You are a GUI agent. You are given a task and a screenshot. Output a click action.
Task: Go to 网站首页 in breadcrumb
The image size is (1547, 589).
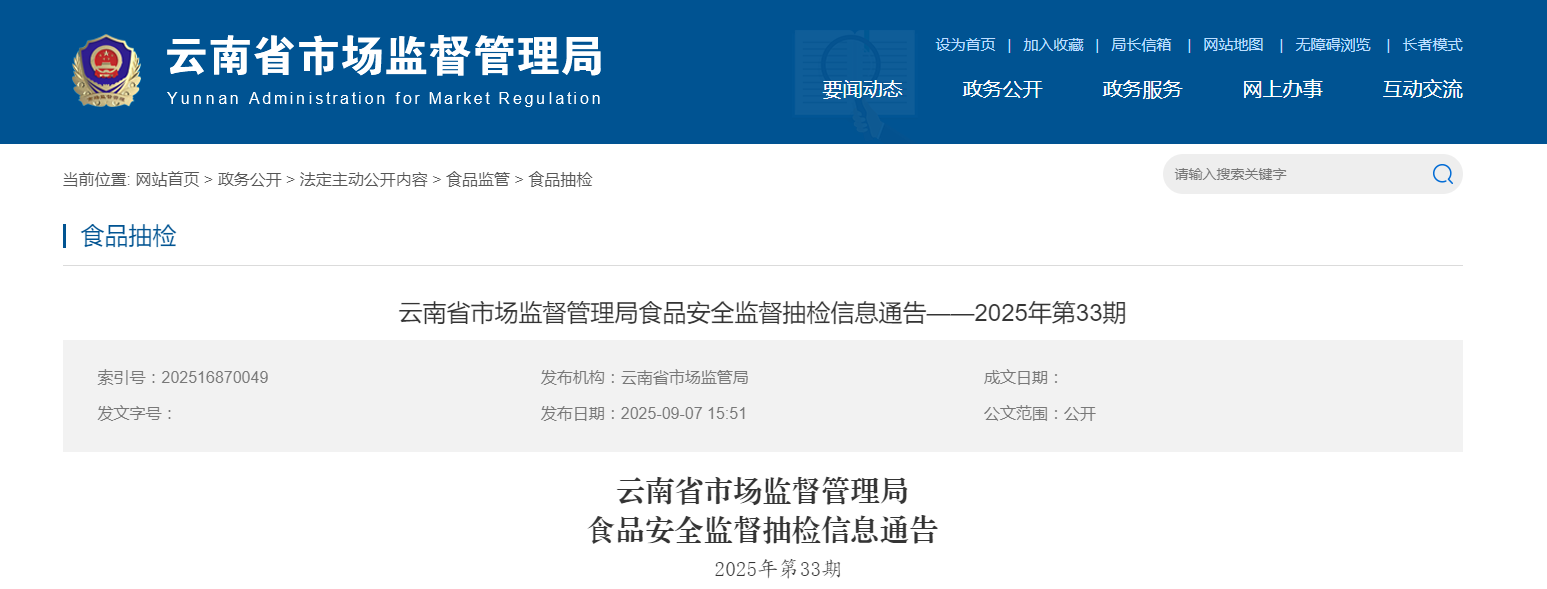(x=167, y=180)
